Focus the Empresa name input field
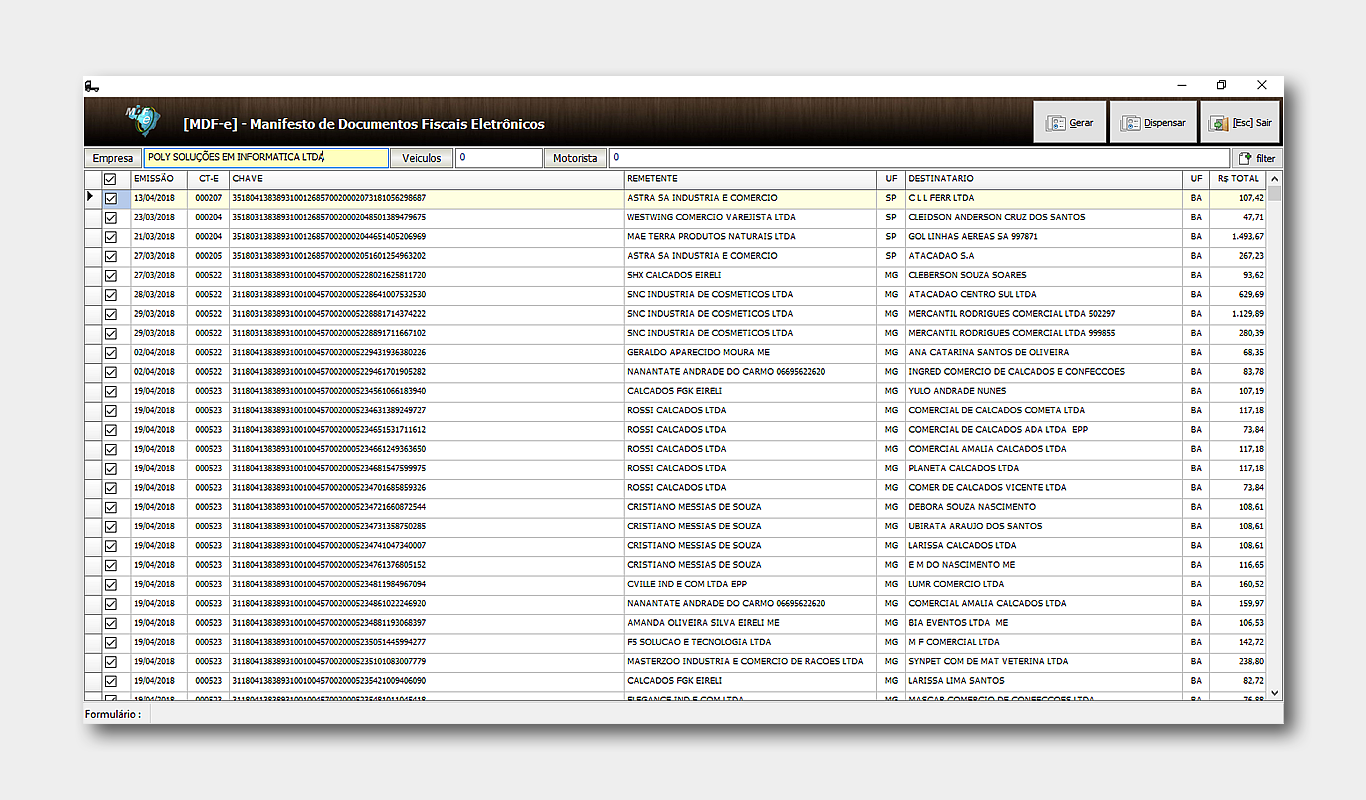Image resolution: width=1366 pixels, height=800 pixels. pos(266,158)
